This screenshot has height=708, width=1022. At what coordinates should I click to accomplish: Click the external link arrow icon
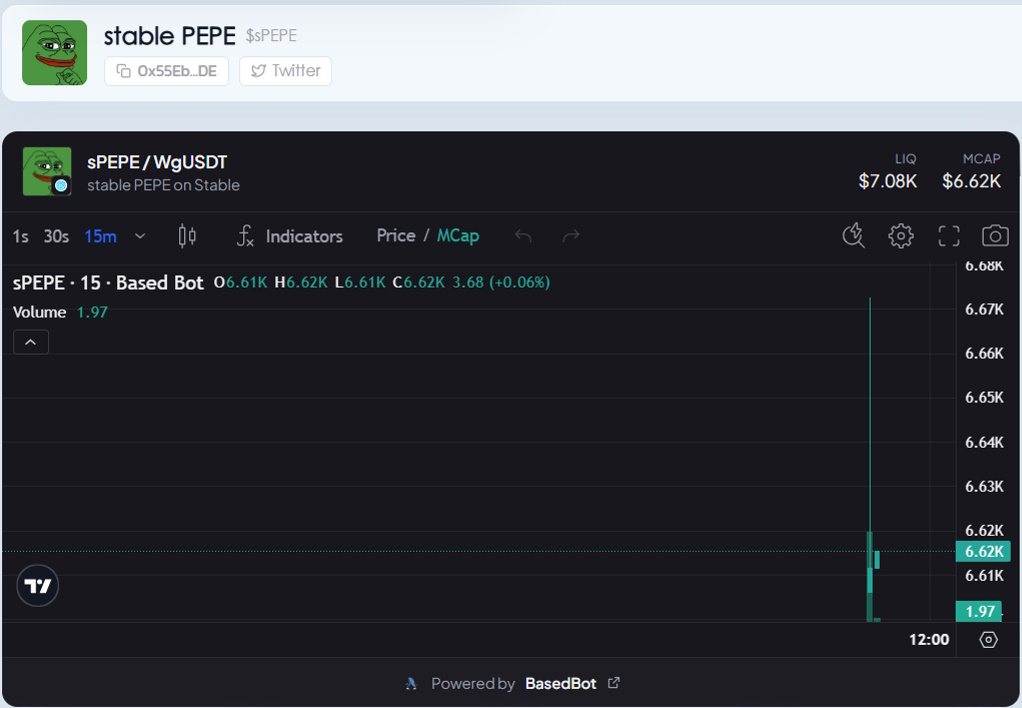[x=613, y=683]
